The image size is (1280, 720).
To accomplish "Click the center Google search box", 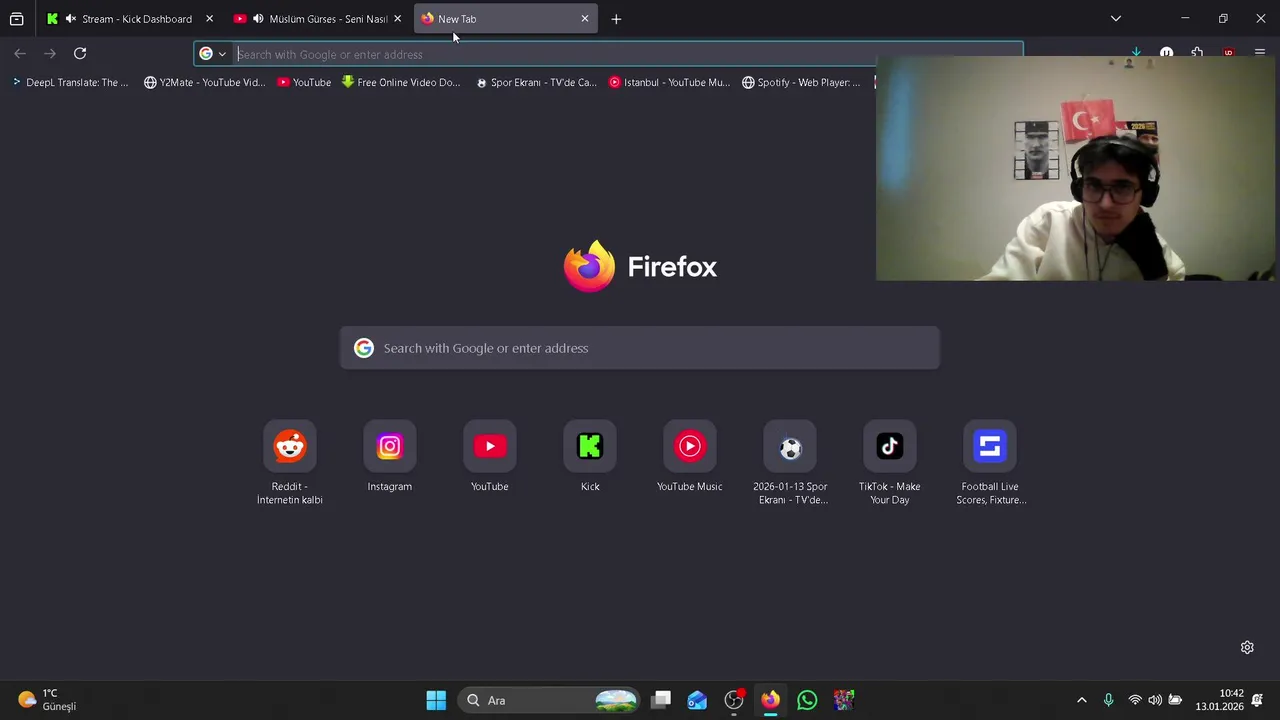I will 640,348.
